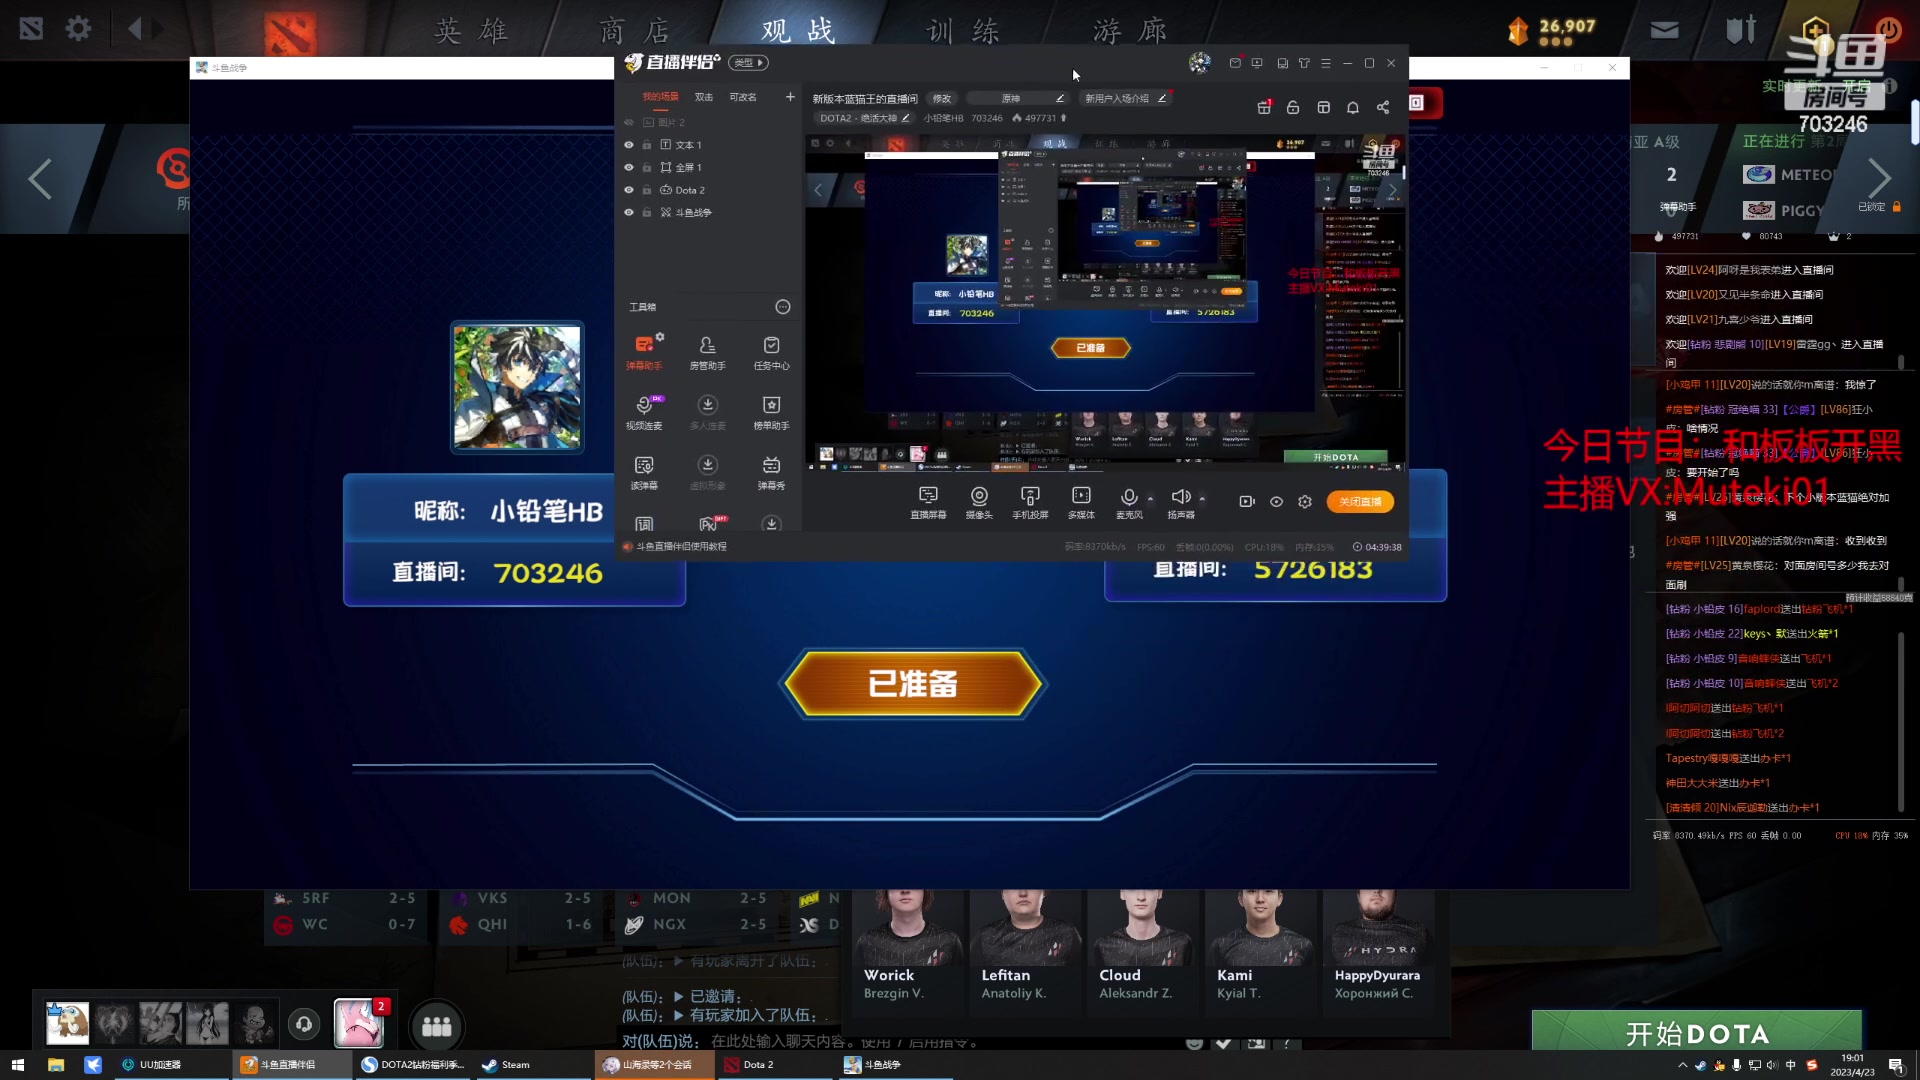Switch to 可改名 scene tab
1920x1080 pixels.
(x=743, y=97)
